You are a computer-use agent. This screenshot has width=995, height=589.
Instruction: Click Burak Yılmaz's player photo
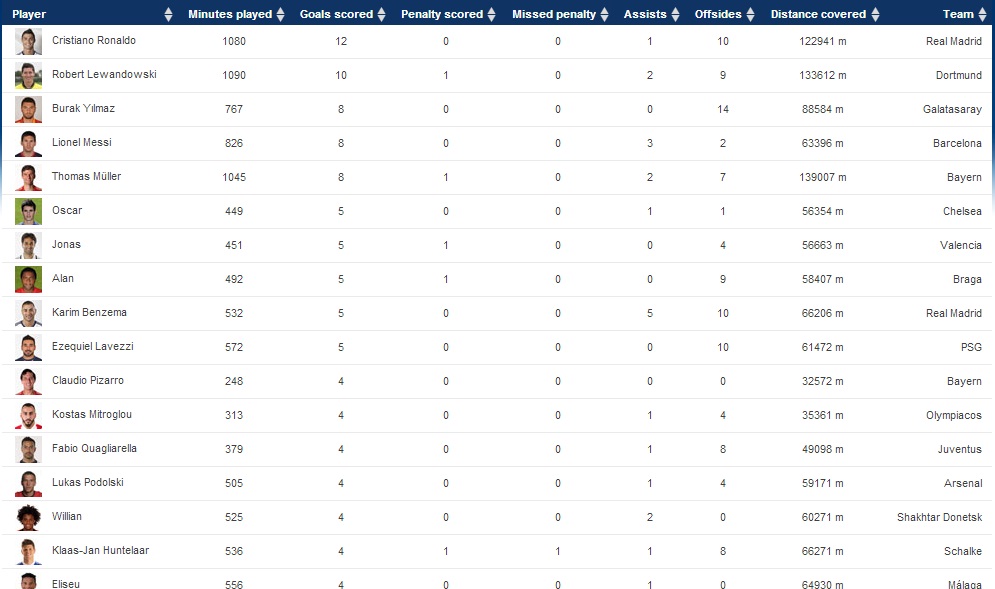[x=29, y=109]
